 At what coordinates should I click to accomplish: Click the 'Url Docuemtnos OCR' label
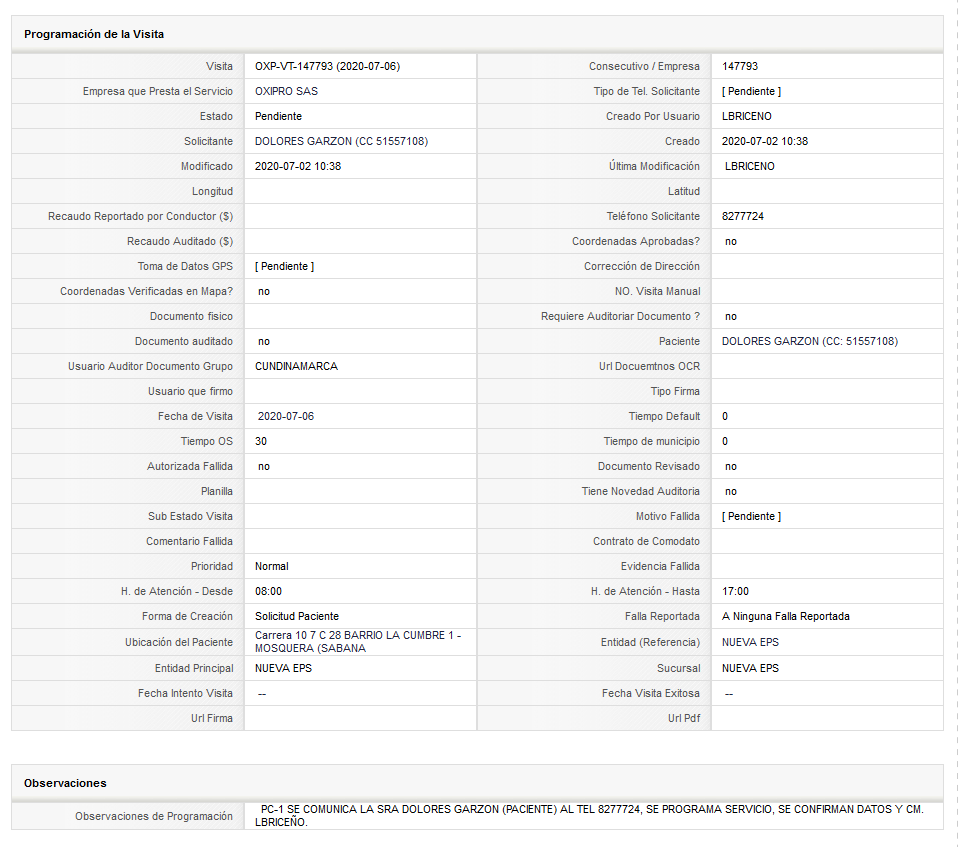click(649, 367)
